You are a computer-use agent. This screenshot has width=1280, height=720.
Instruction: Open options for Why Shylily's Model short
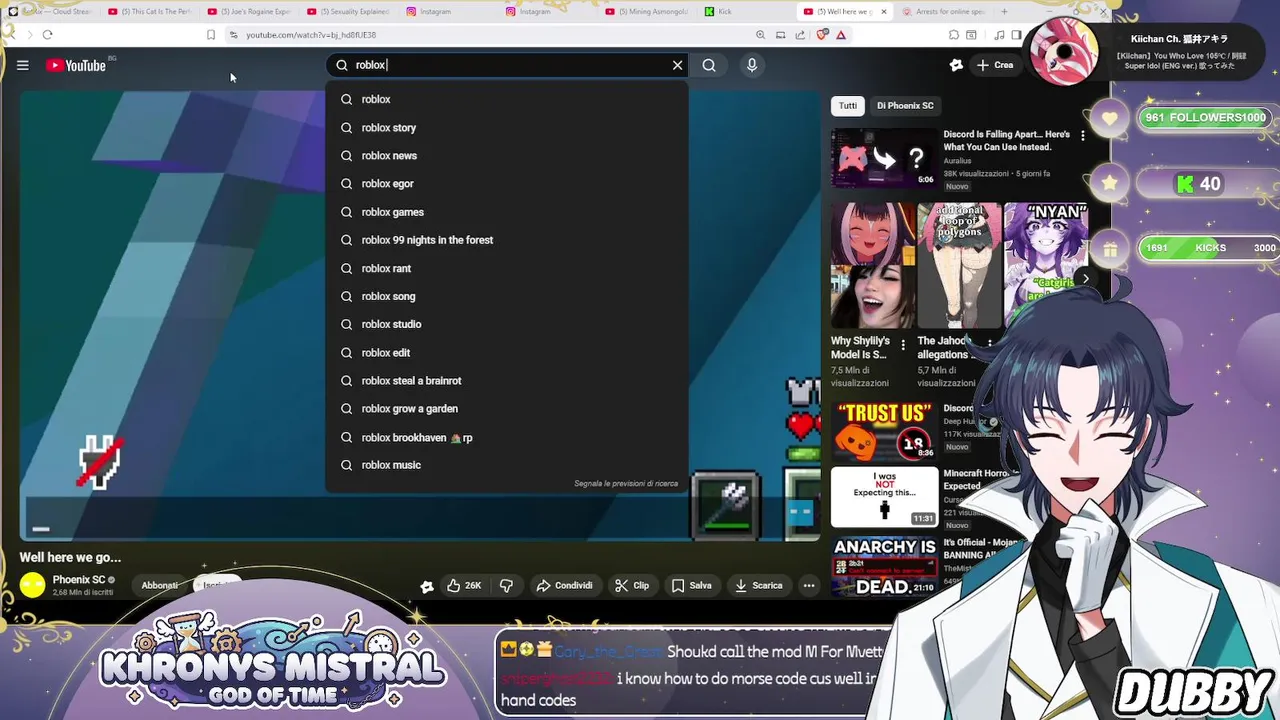(x=903, y=345)
